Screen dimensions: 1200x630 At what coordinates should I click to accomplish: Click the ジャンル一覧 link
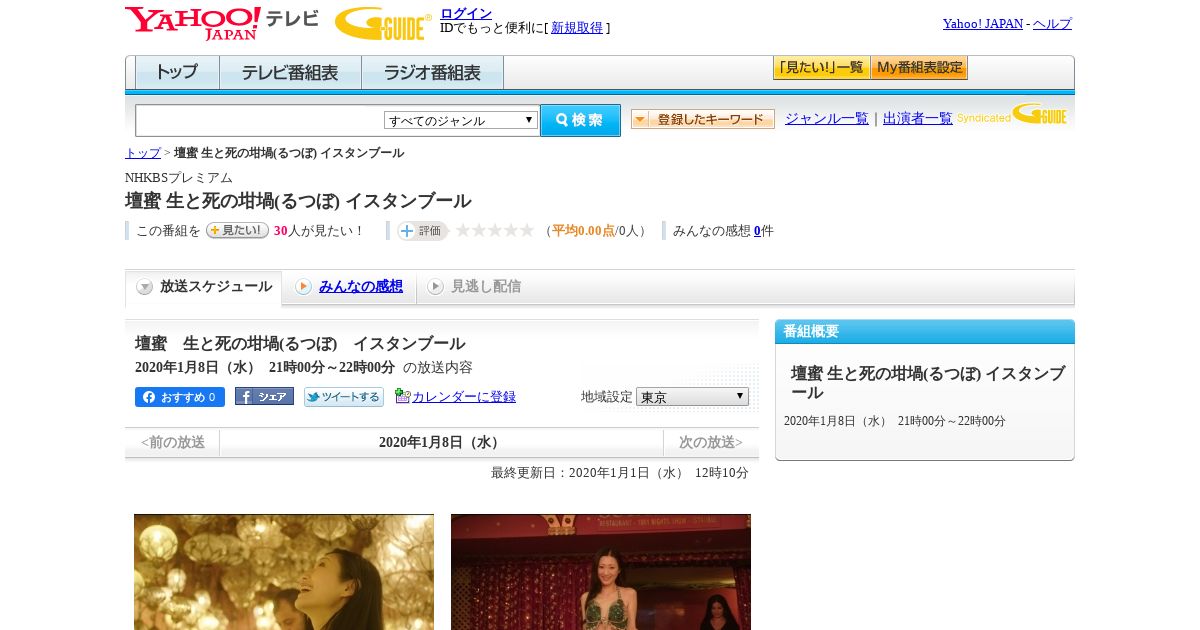[x=827, y=119]
